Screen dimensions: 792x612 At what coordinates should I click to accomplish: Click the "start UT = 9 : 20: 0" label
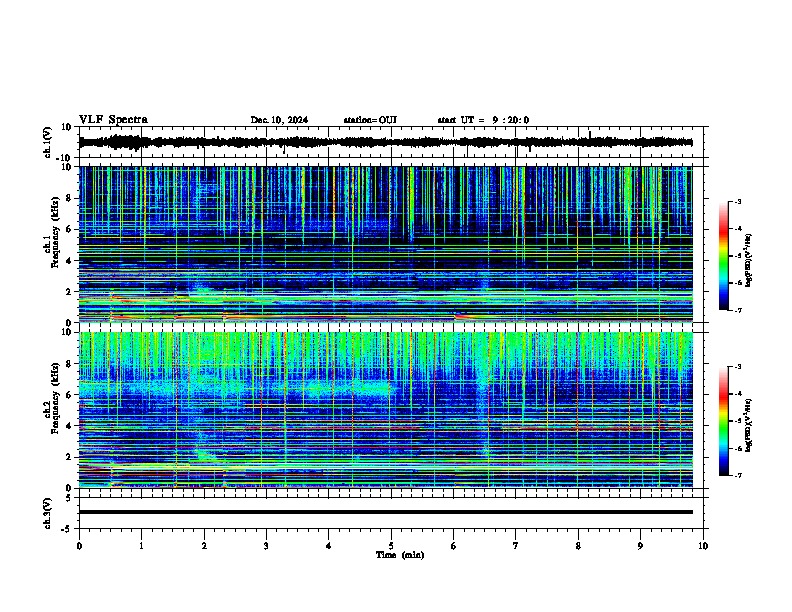point(483,120)
